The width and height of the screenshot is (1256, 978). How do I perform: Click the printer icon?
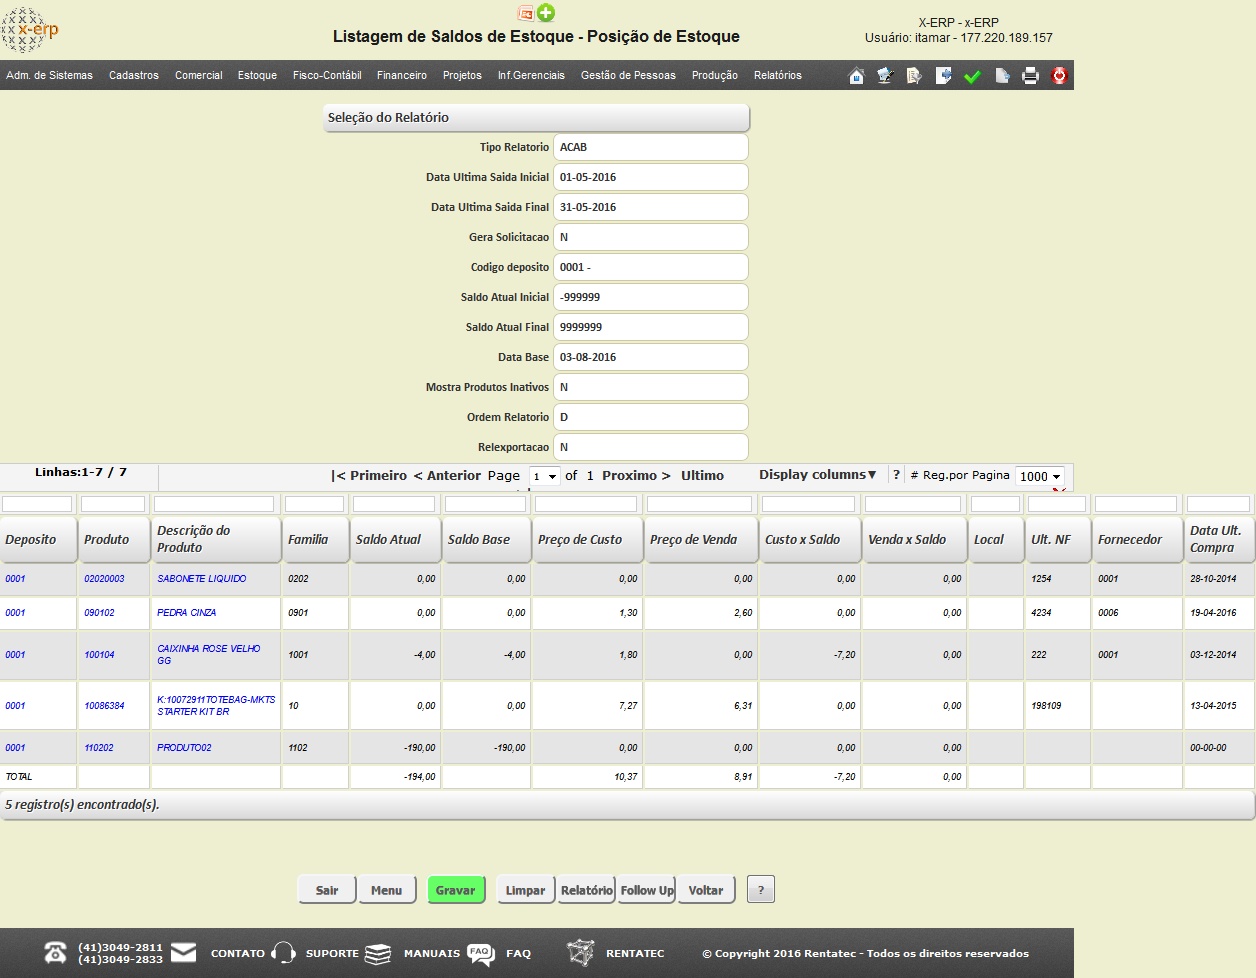[1031, 76]
